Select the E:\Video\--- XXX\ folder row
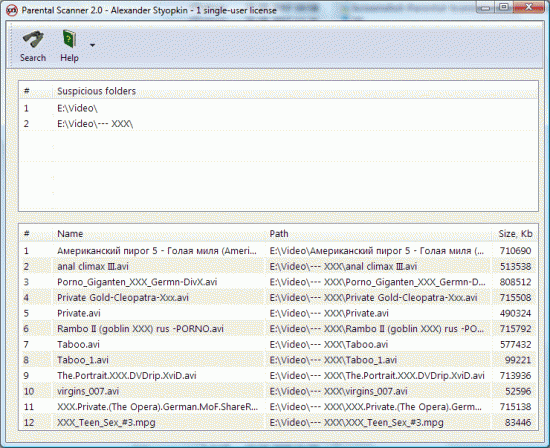 pyautogui.click(x=278, y=123)
